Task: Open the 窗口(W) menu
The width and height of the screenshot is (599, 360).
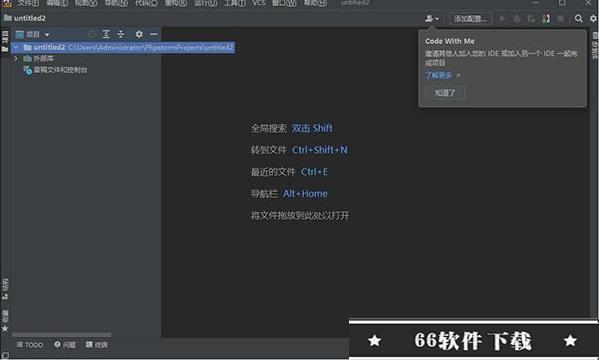Action: click(284, 3)
